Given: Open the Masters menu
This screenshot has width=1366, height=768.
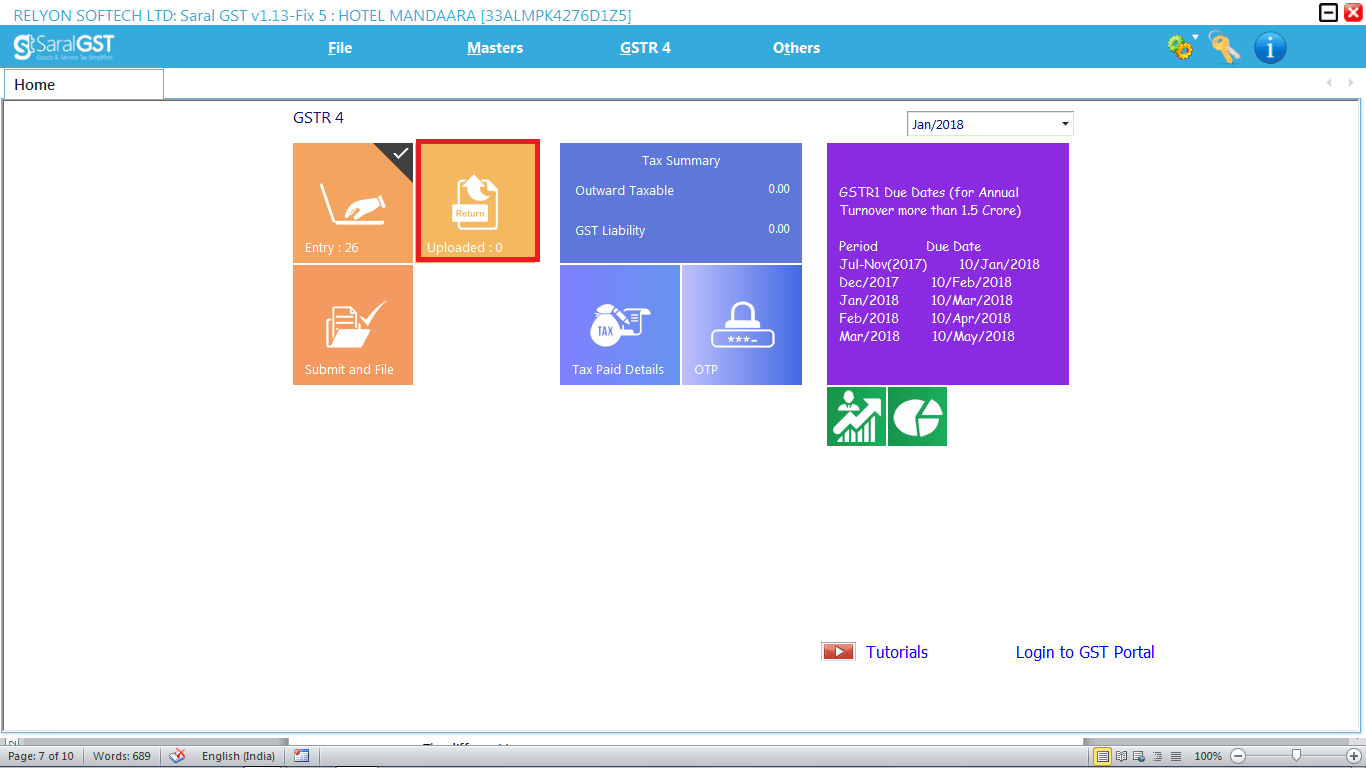Looking at the screenshot, I should (495, 48).
